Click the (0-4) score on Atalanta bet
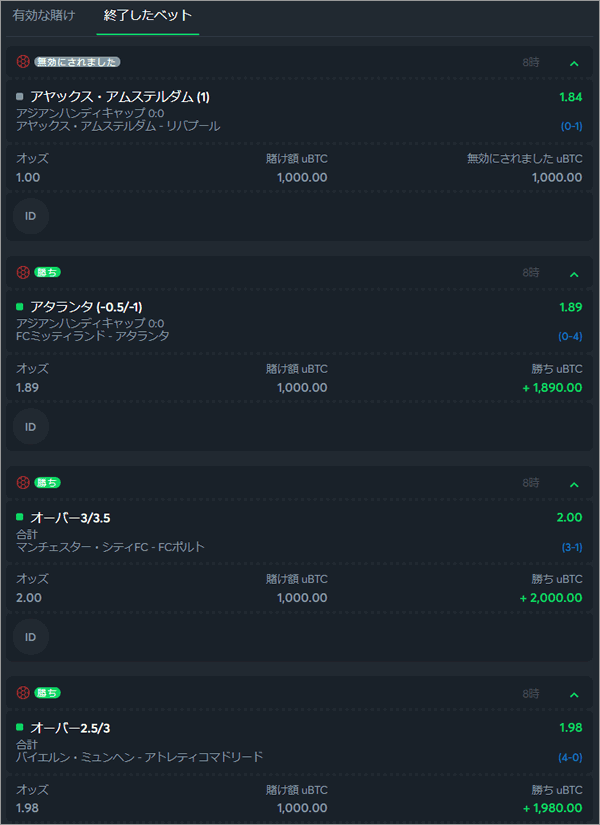 [570, 337]
